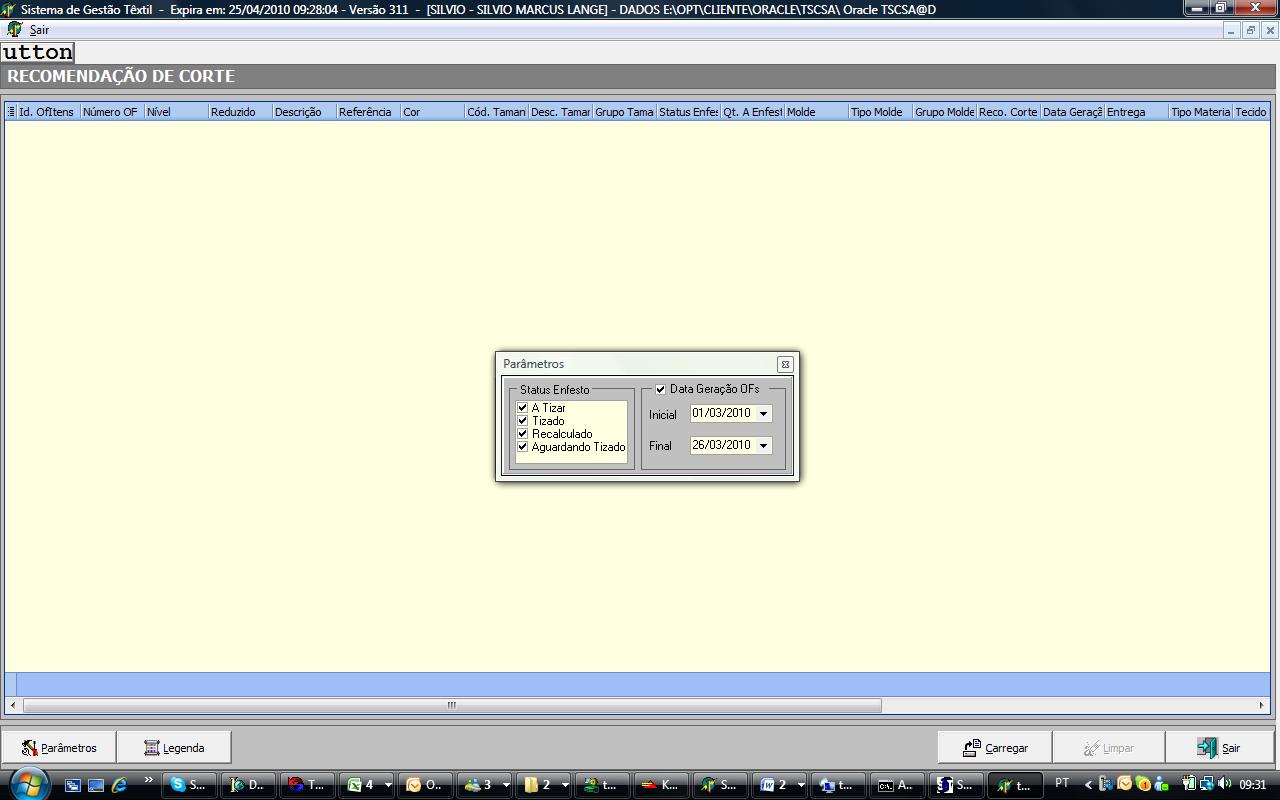Click the volume icon in system tray
This screenshot has height=800, width=1280.
1224,784
